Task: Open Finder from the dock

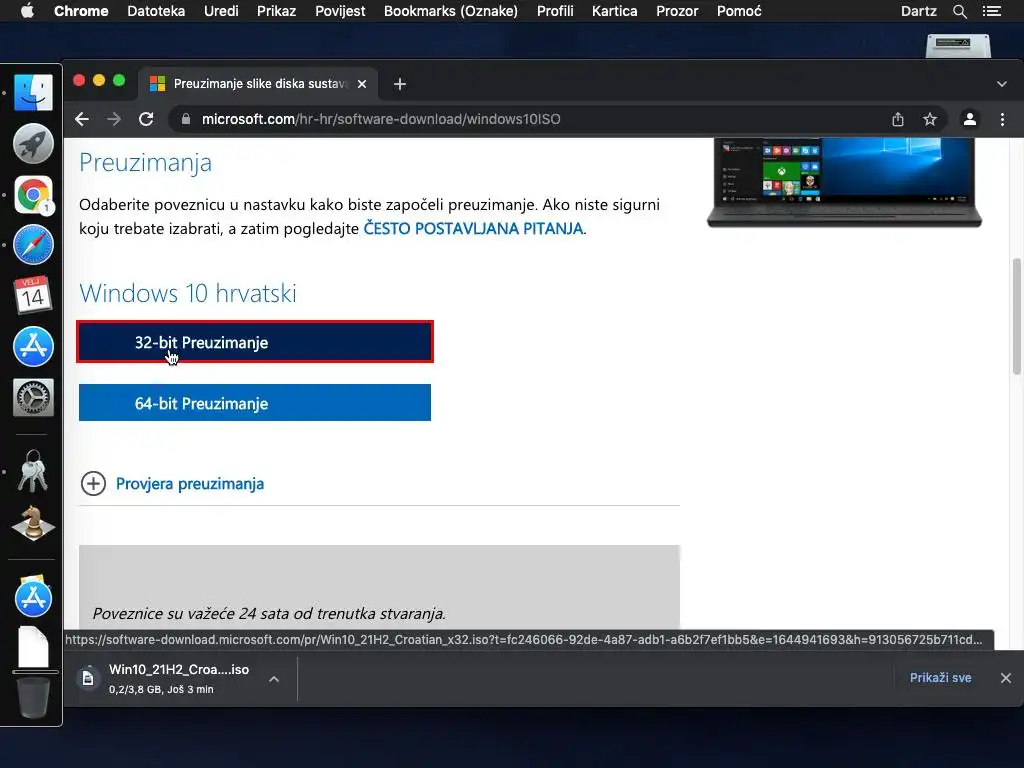Action: point(33,92)
